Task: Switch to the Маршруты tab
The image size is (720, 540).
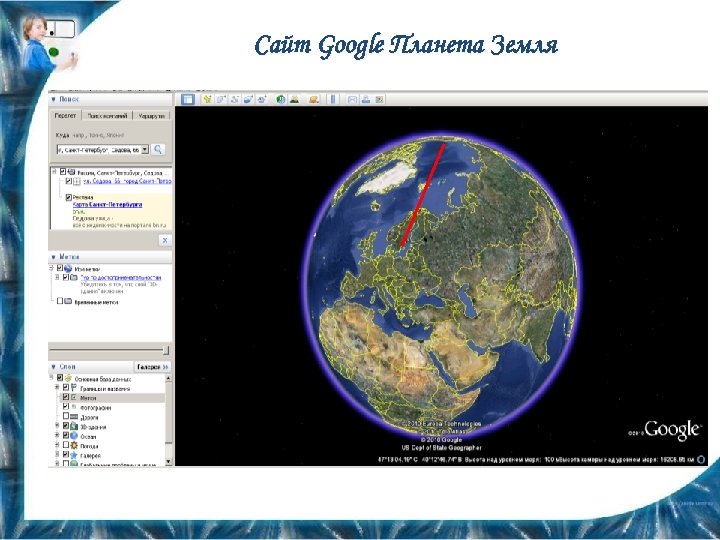Action: [x=152, y=116]
